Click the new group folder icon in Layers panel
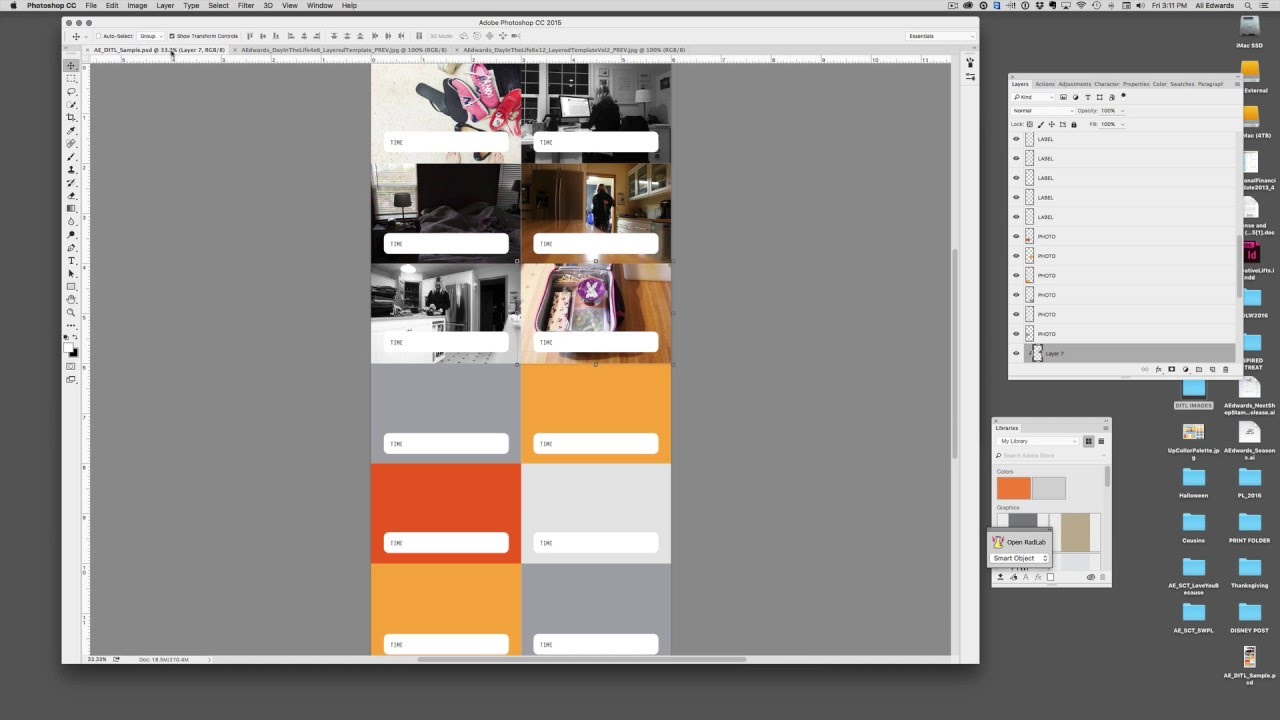Viewport: 1280px width, 720px height. tap(1199, 369)
